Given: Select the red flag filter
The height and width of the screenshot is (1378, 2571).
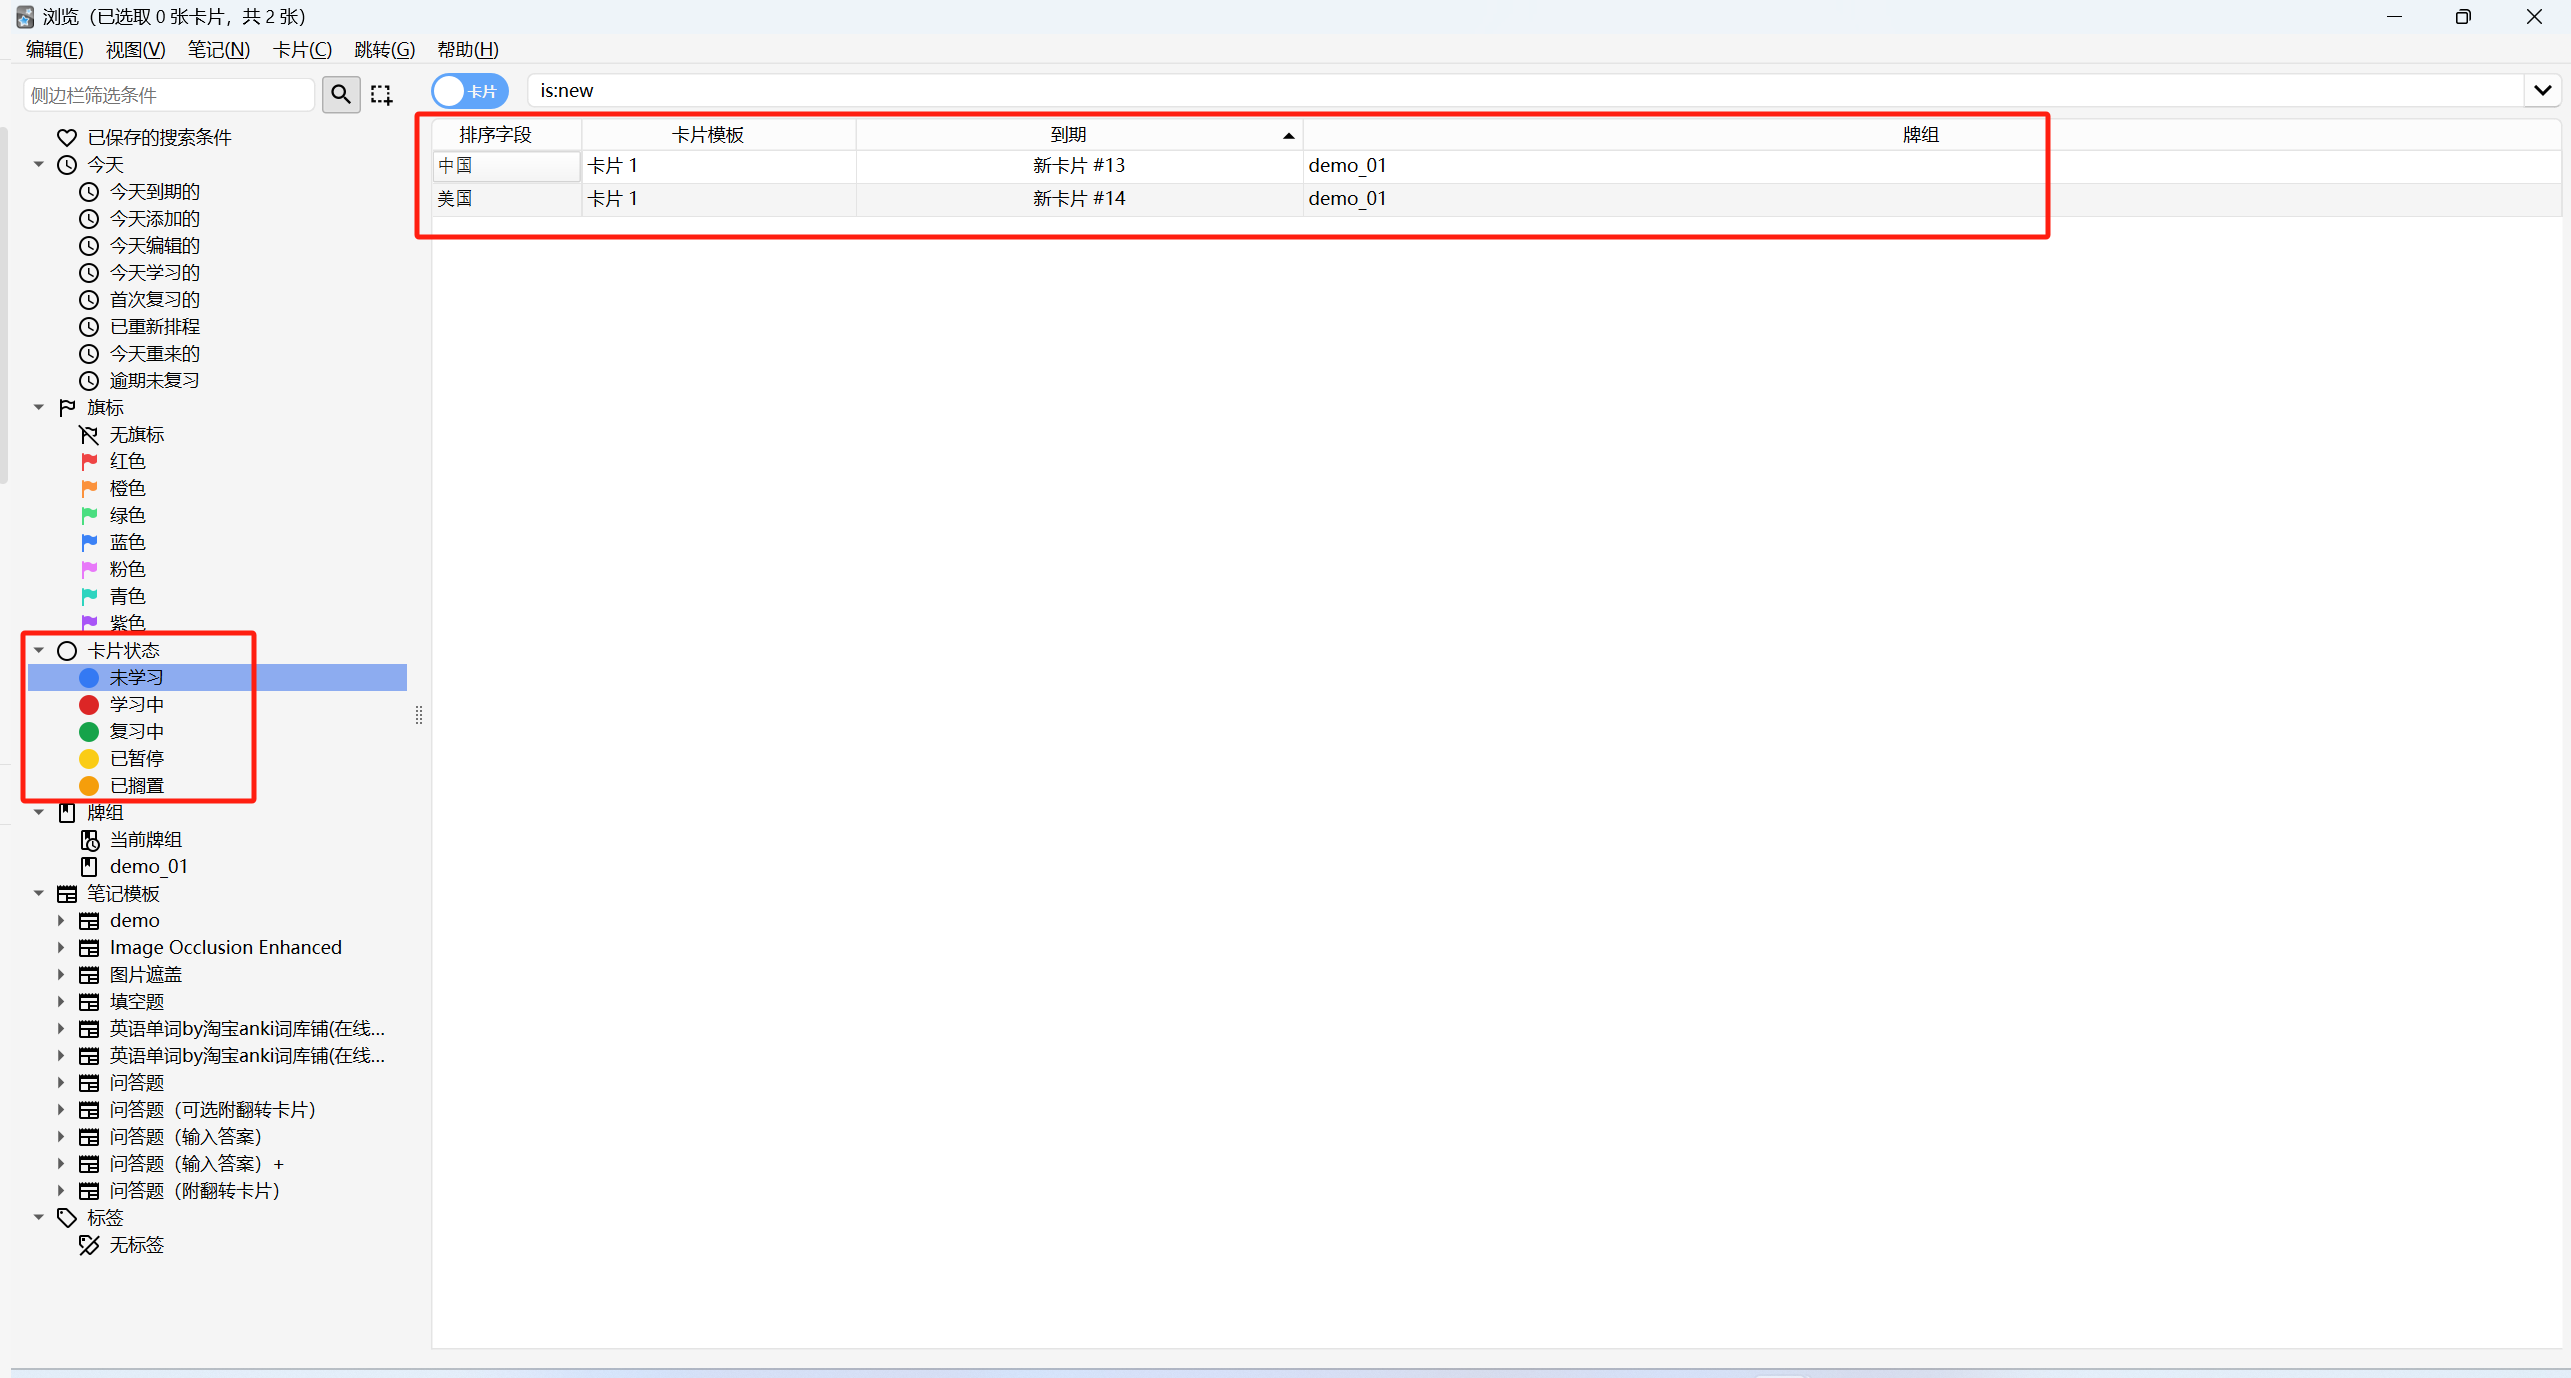Looking at the screenshot, I should [x=126, y=461].
